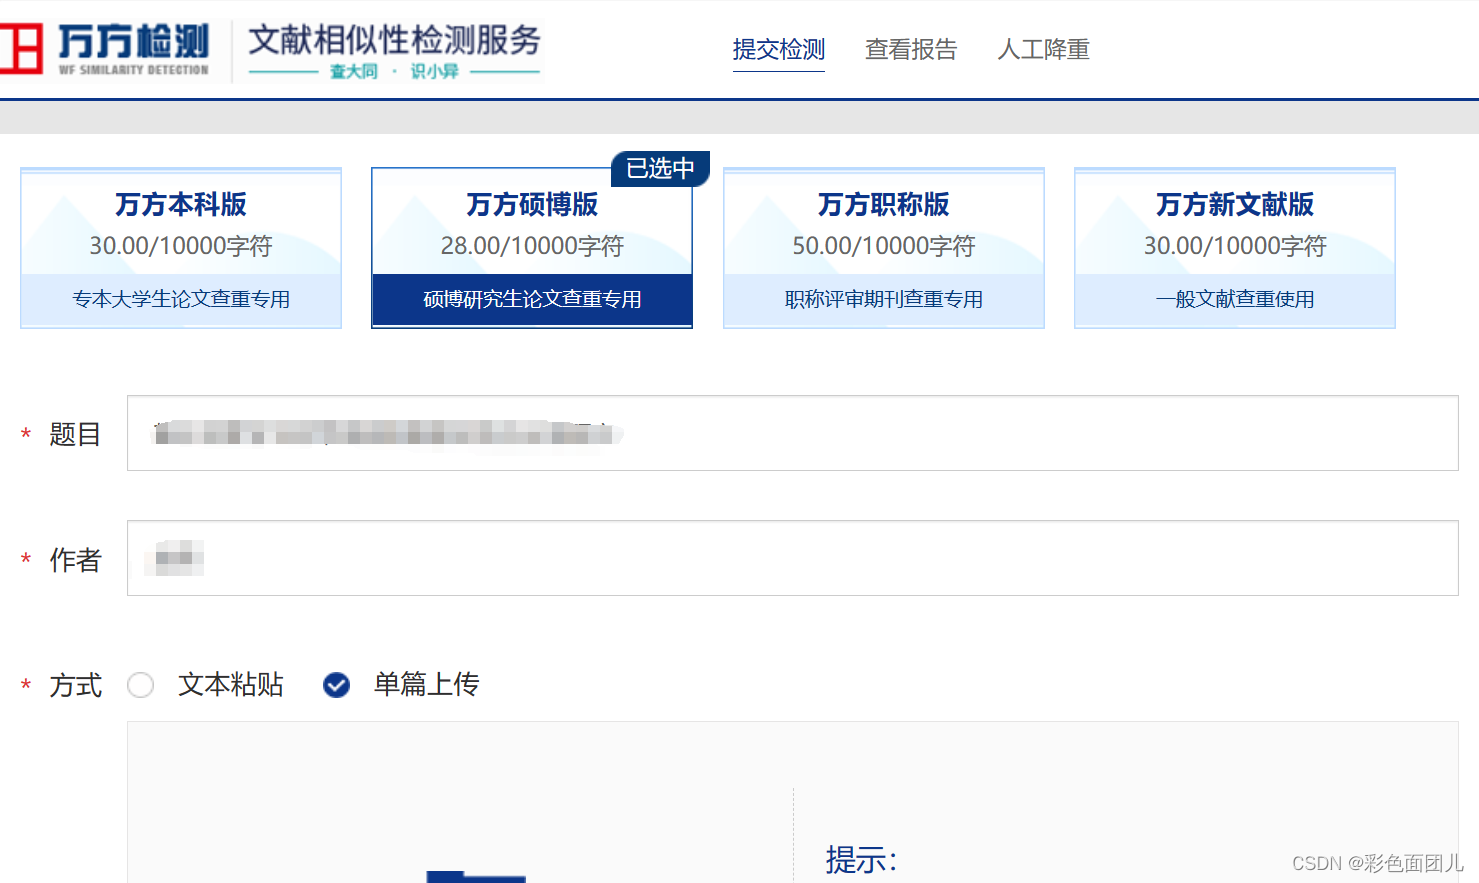
Task: Open the 查看报告 tab
Action: 911,50
